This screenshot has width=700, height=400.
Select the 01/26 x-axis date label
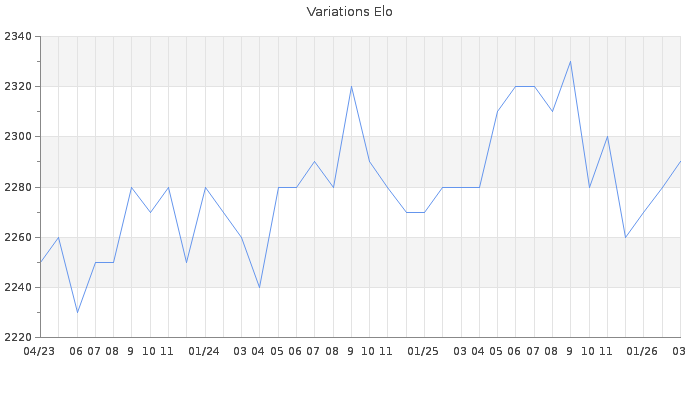coord(642,351)
